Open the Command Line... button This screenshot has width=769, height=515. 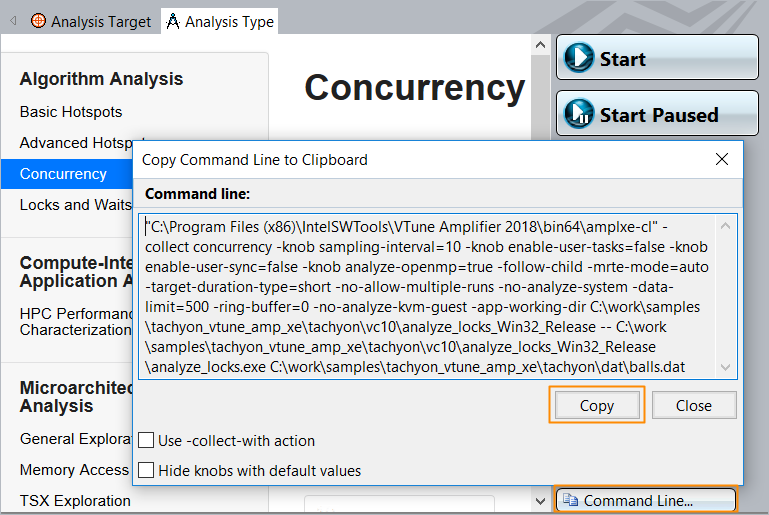pos(645,500)
